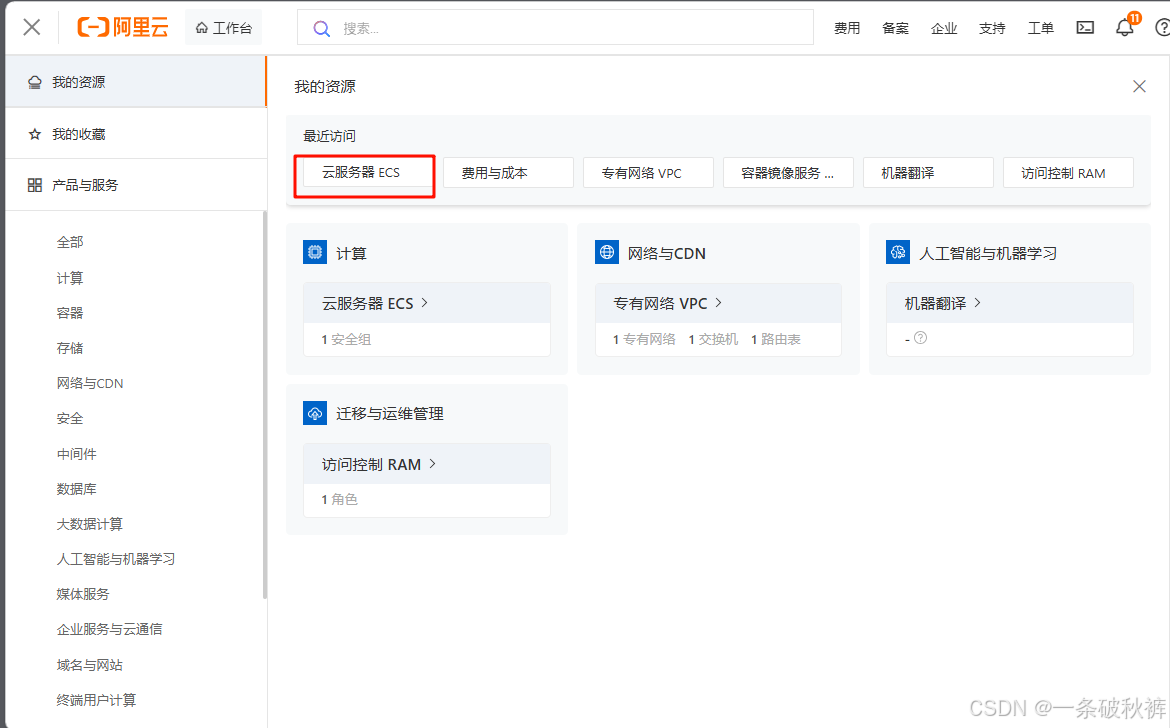
Task: Expand 云服务器 ECS card chevron
Action: click(x=425, y=303)
